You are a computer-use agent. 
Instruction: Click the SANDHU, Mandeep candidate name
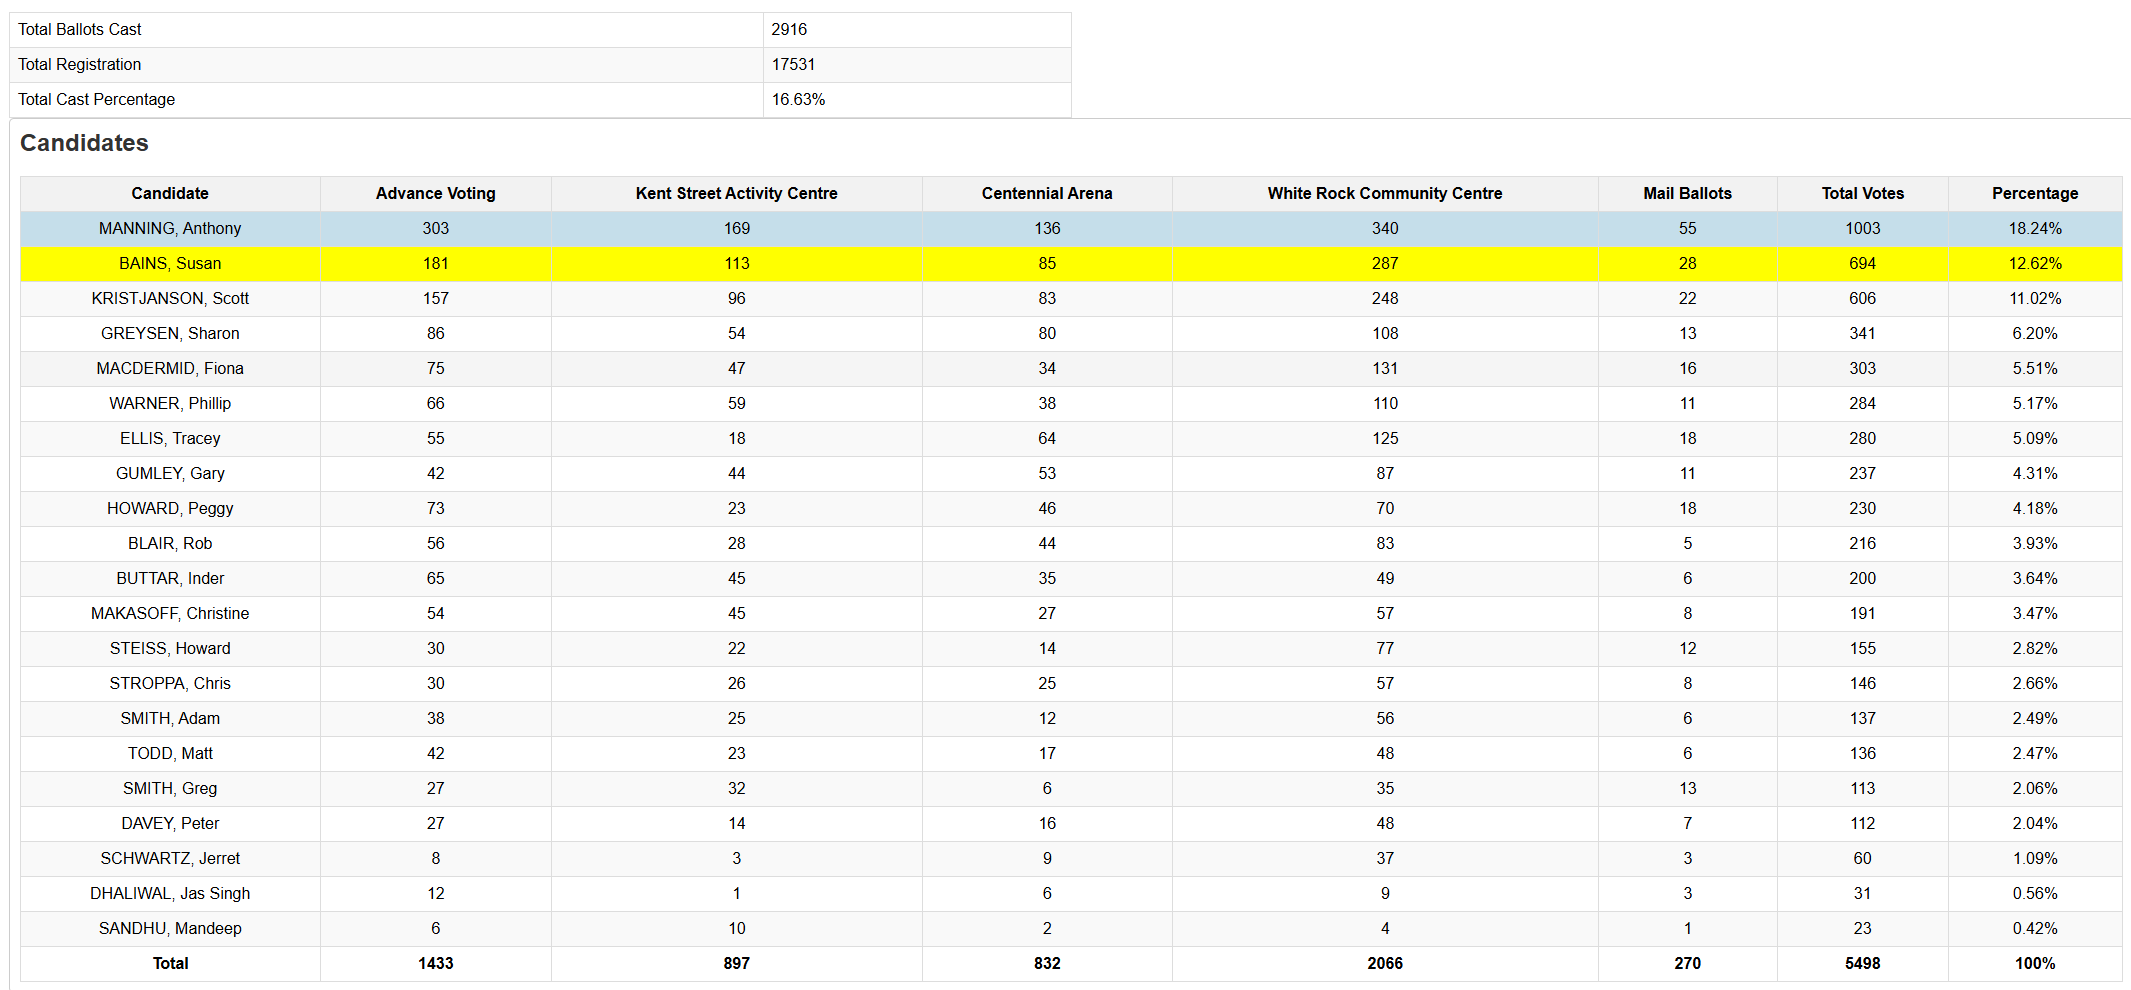tap(170, 928)
